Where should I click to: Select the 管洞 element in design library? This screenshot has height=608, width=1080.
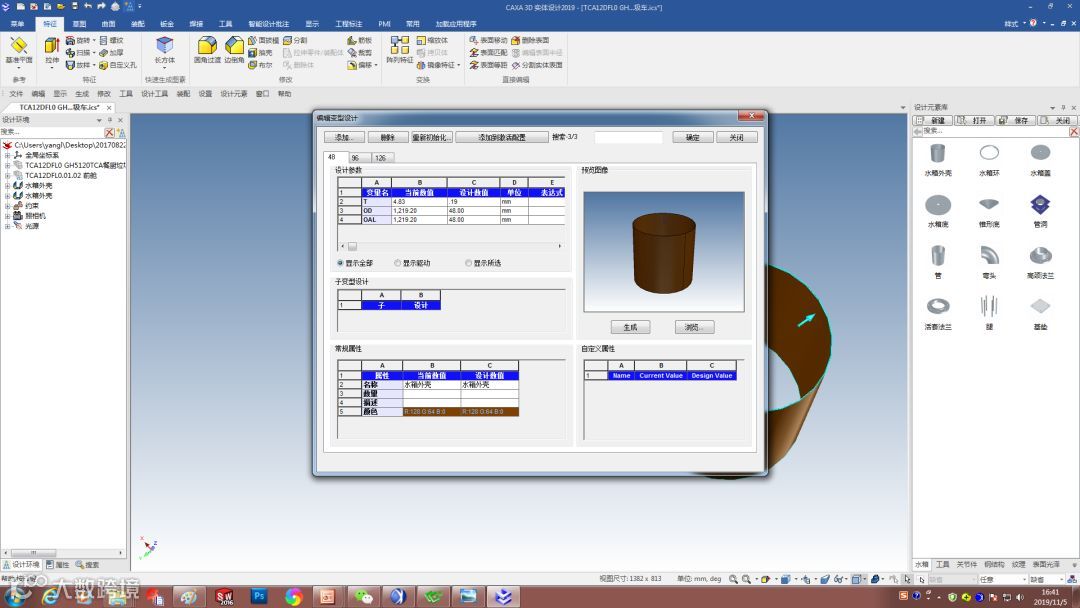point(1040,205)
